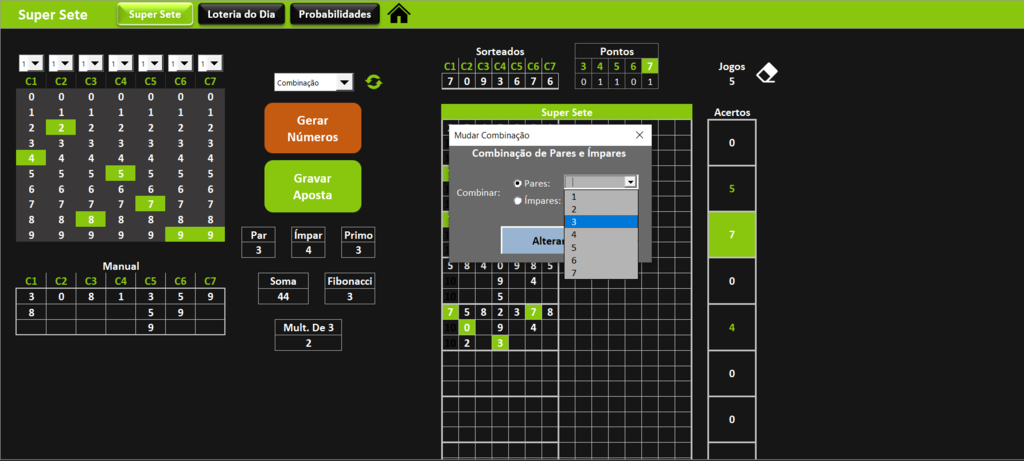This screenshot has width=1024, height=461.
Task: Choose 4 in the Pares list
Action: 601,234
